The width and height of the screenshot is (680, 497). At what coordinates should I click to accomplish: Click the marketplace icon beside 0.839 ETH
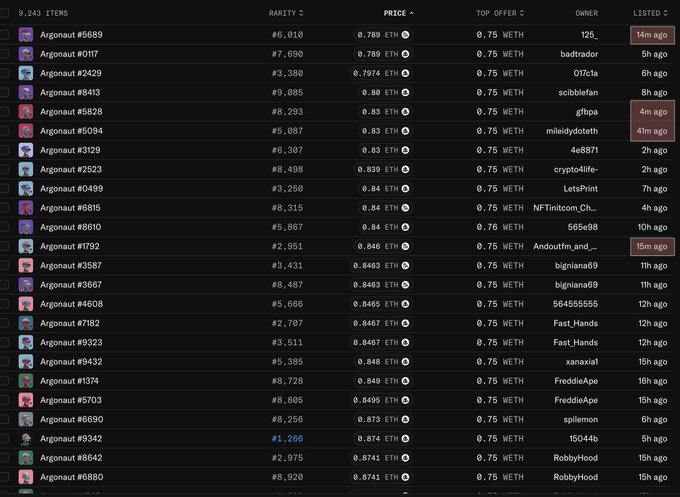pyautogui.click(x=405, y=169)
